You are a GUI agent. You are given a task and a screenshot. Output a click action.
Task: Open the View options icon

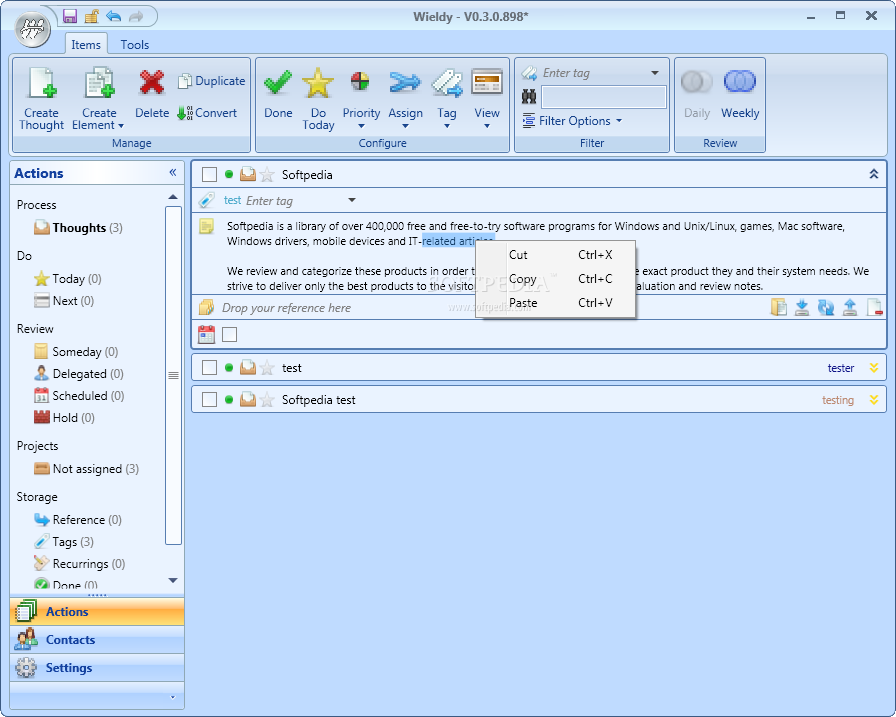point(487,82)
